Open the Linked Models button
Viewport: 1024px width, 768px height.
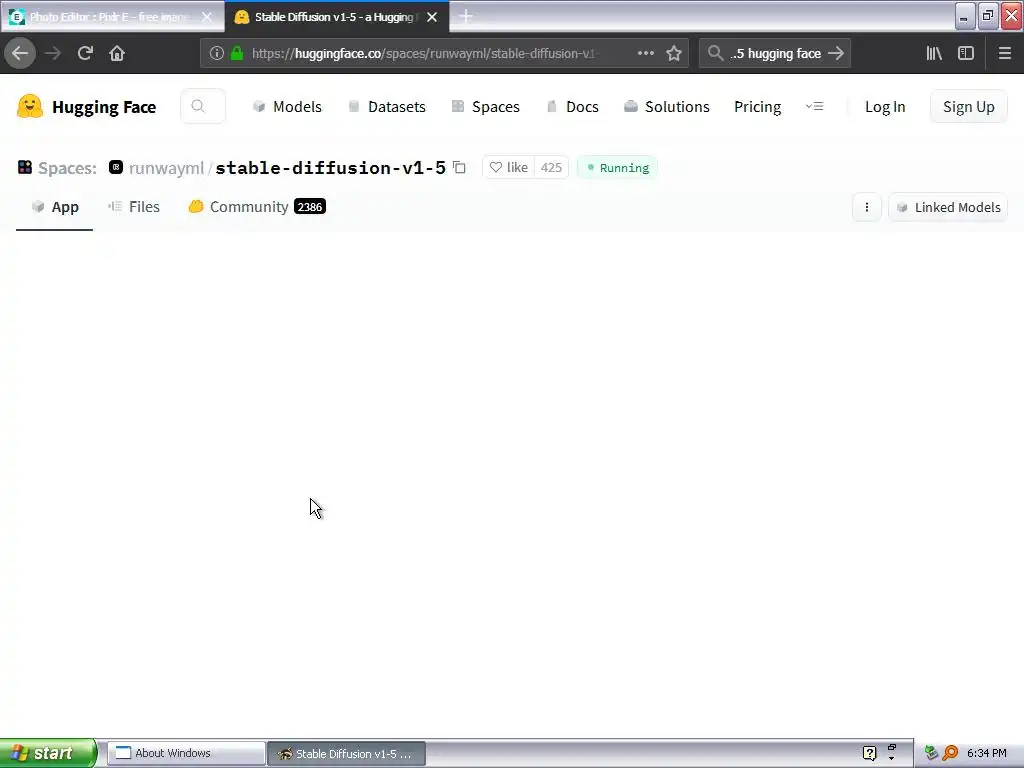click(x=948, y=207)
